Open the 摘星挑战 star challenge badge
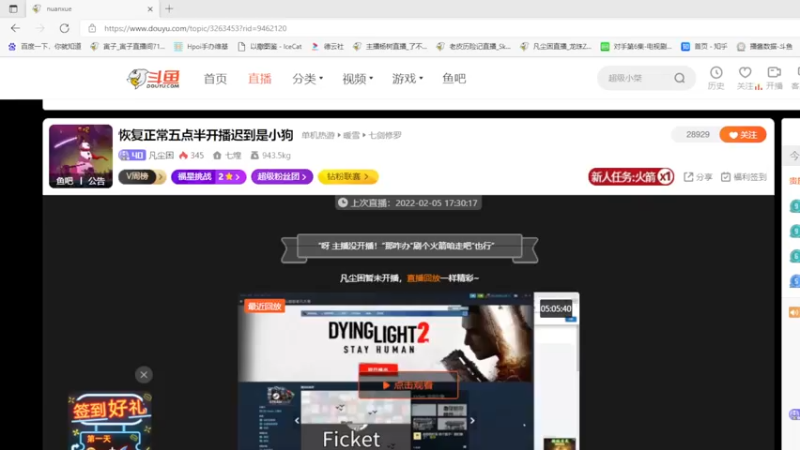The height and width of the screenshot is (450, 800). 209,177
